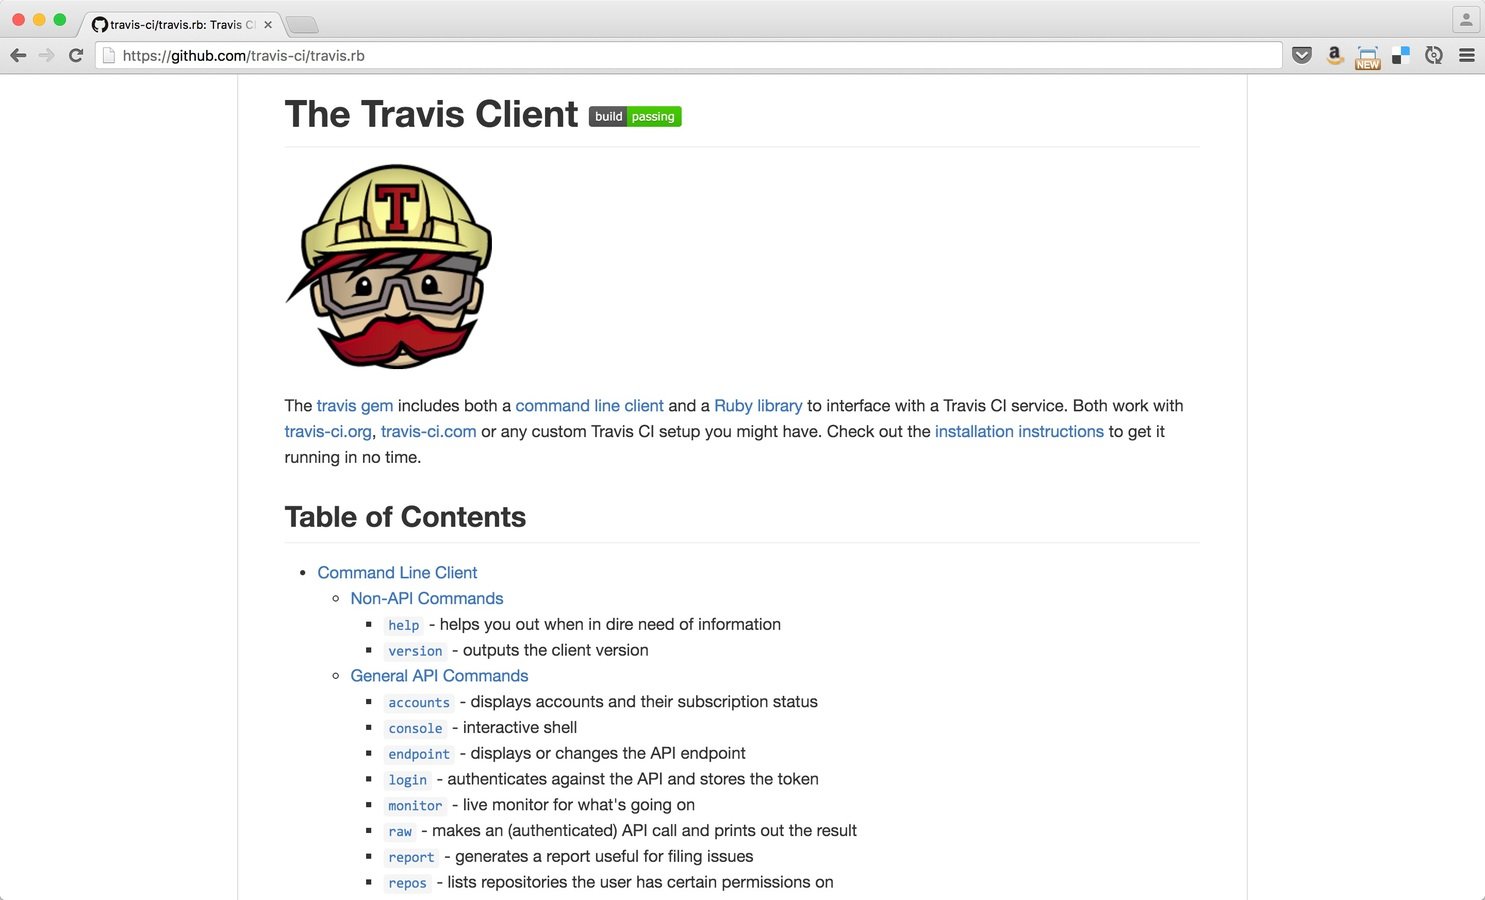Click the build passing badge
Screen dimensions: 1485x900
(x=635, y=117)
